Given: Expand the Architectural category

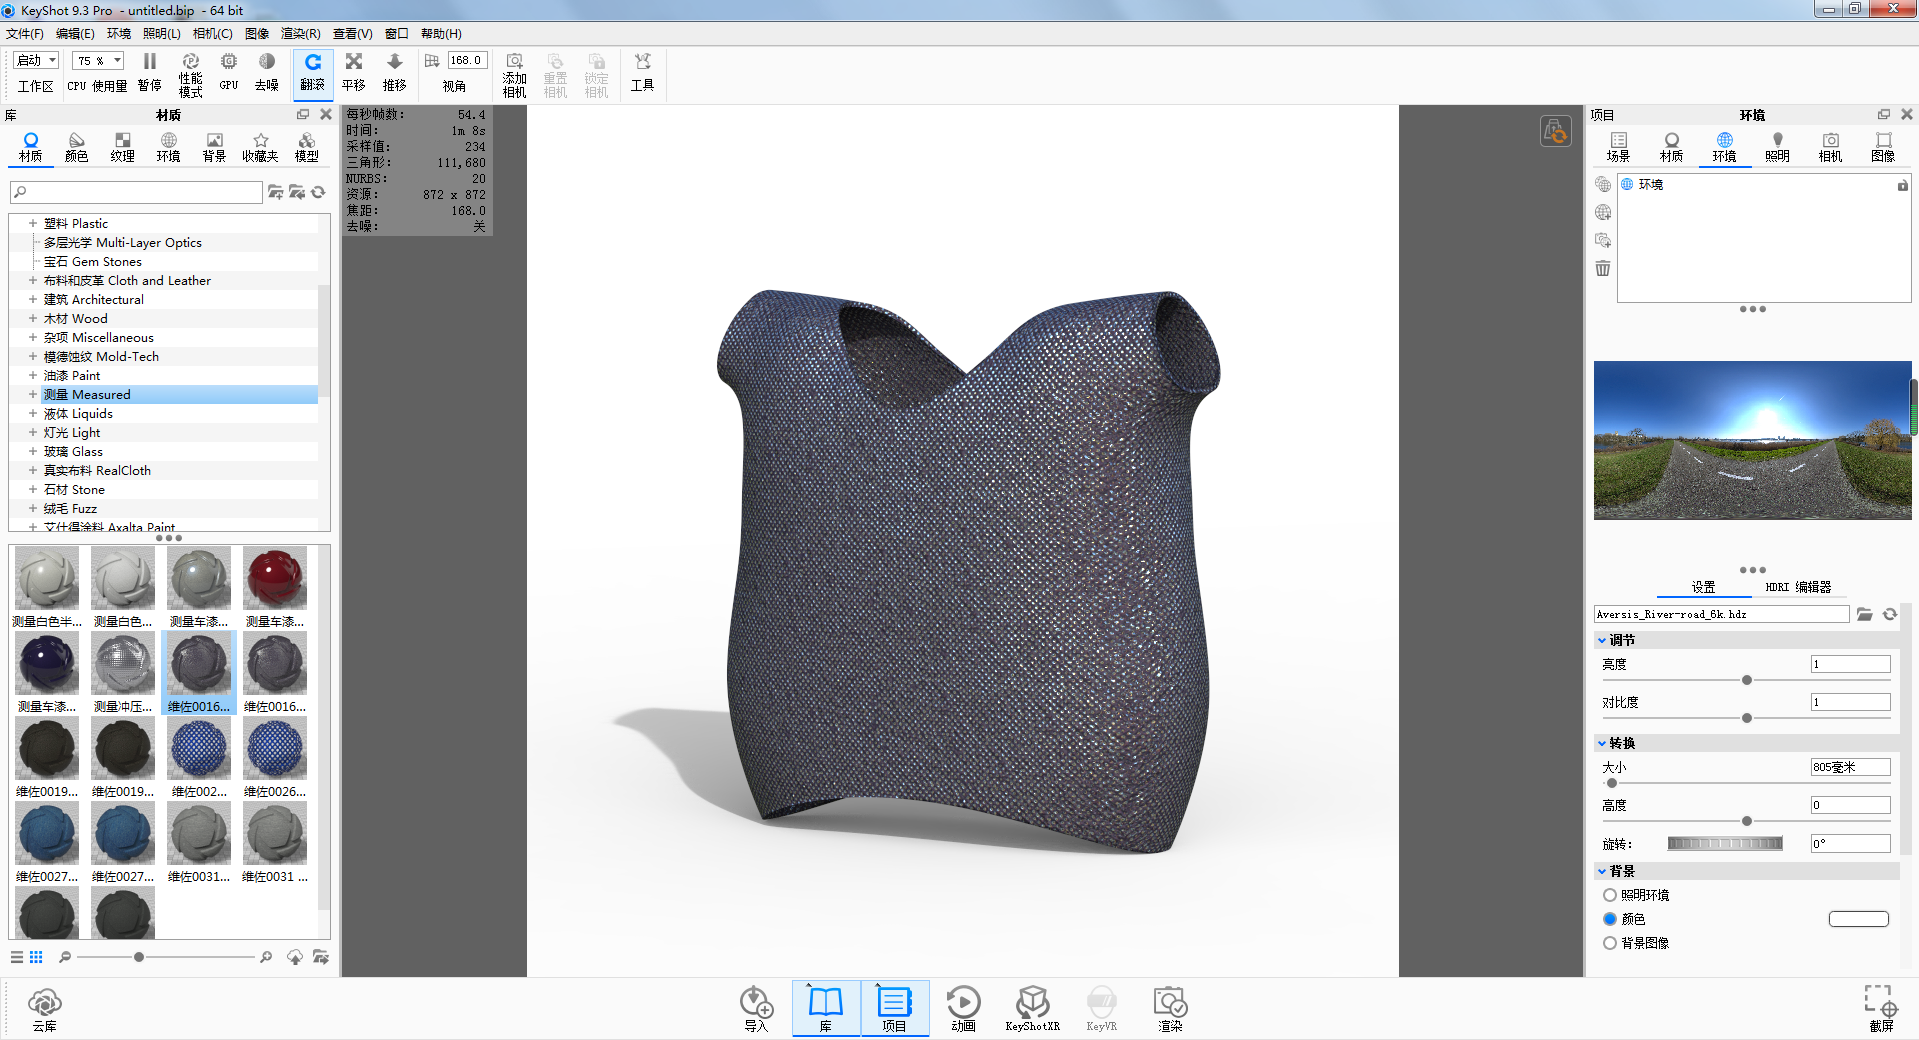Looking at the screenshot, I should [x=33, y=299].
